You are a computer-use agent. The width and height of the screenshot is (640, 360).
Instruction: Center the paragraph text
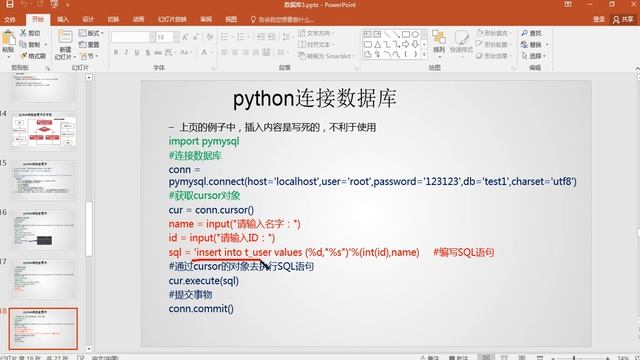(x=235, y=52)
